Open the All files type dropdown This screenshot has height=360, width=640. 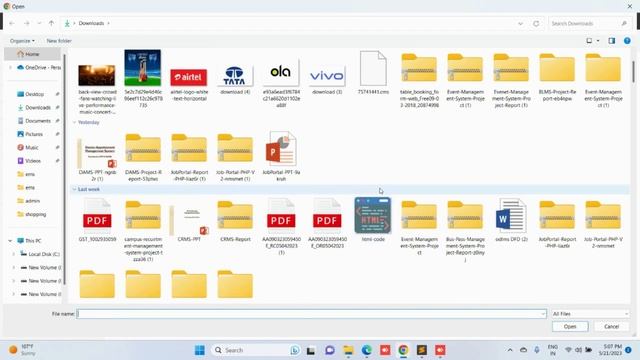pyautogui.click(x=590, y=314)
